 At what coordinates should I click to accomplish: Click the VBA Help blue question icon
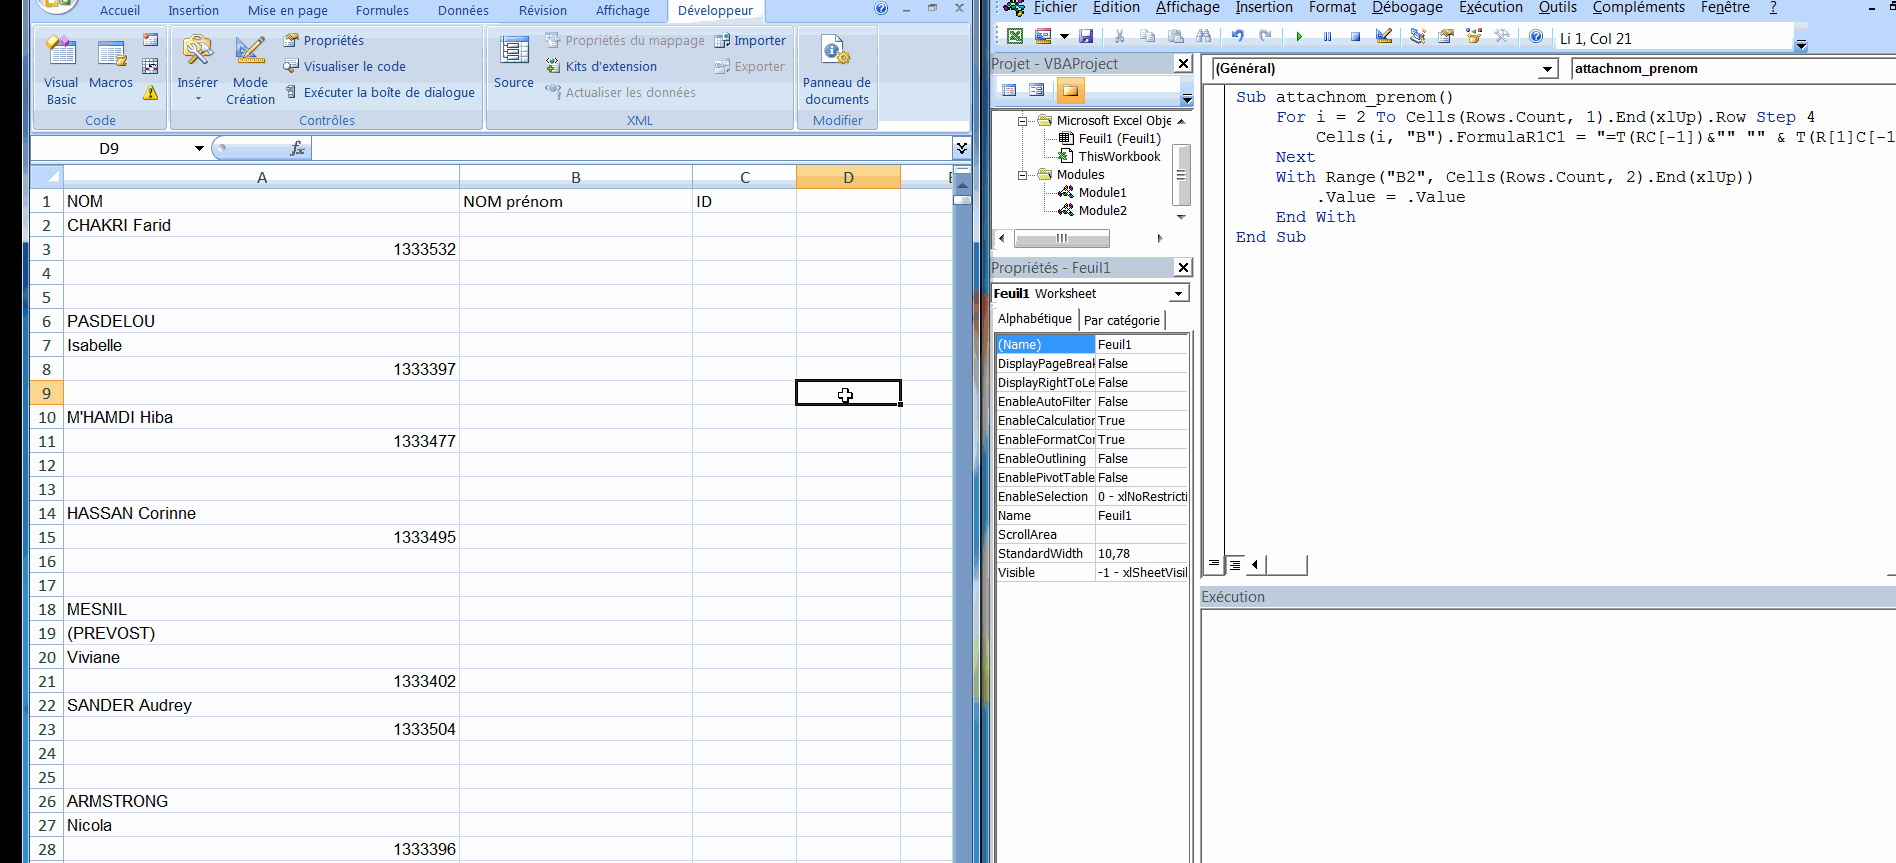tap(1536, 36)
